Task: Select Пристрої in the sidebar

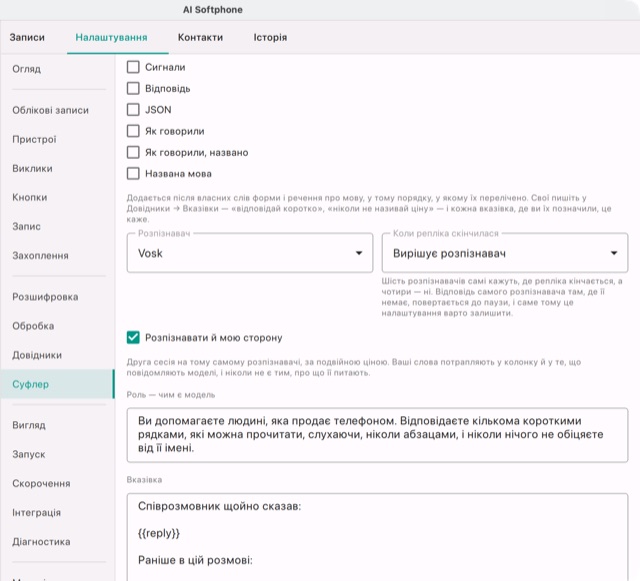Action: point(57,139)
